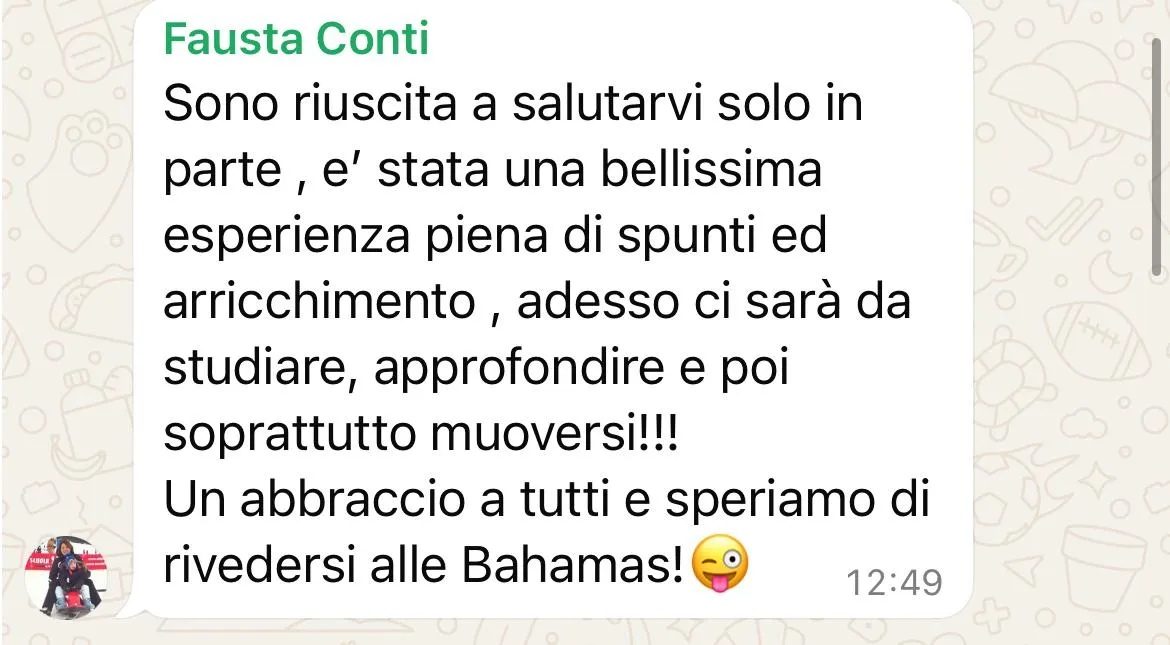Click the word approfondire in the message

(519, 368)
